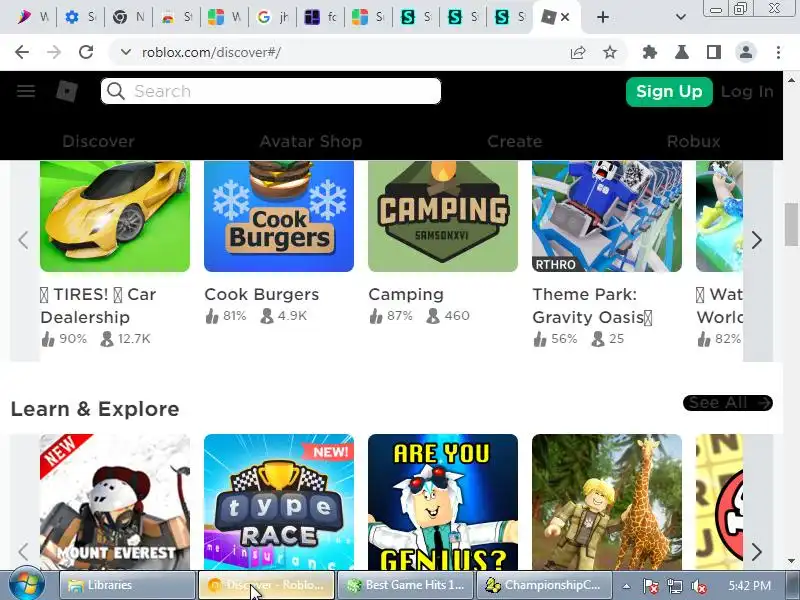Open Chrome three-dot menu
Screen dimensions: 800x600
pos(778,52)
